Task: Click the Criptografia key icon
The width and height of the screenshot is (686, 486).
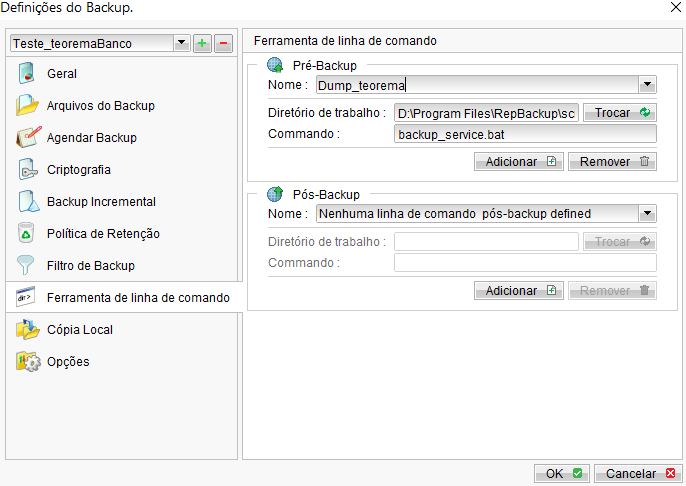Action: tap(27, 169)
